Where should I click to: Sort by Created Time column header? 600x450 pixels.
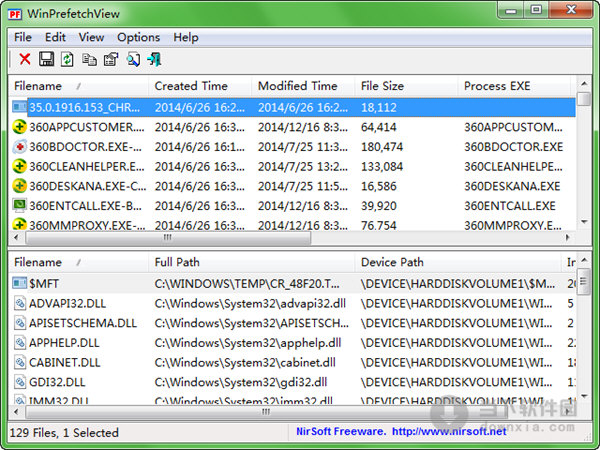click(200, 86)
